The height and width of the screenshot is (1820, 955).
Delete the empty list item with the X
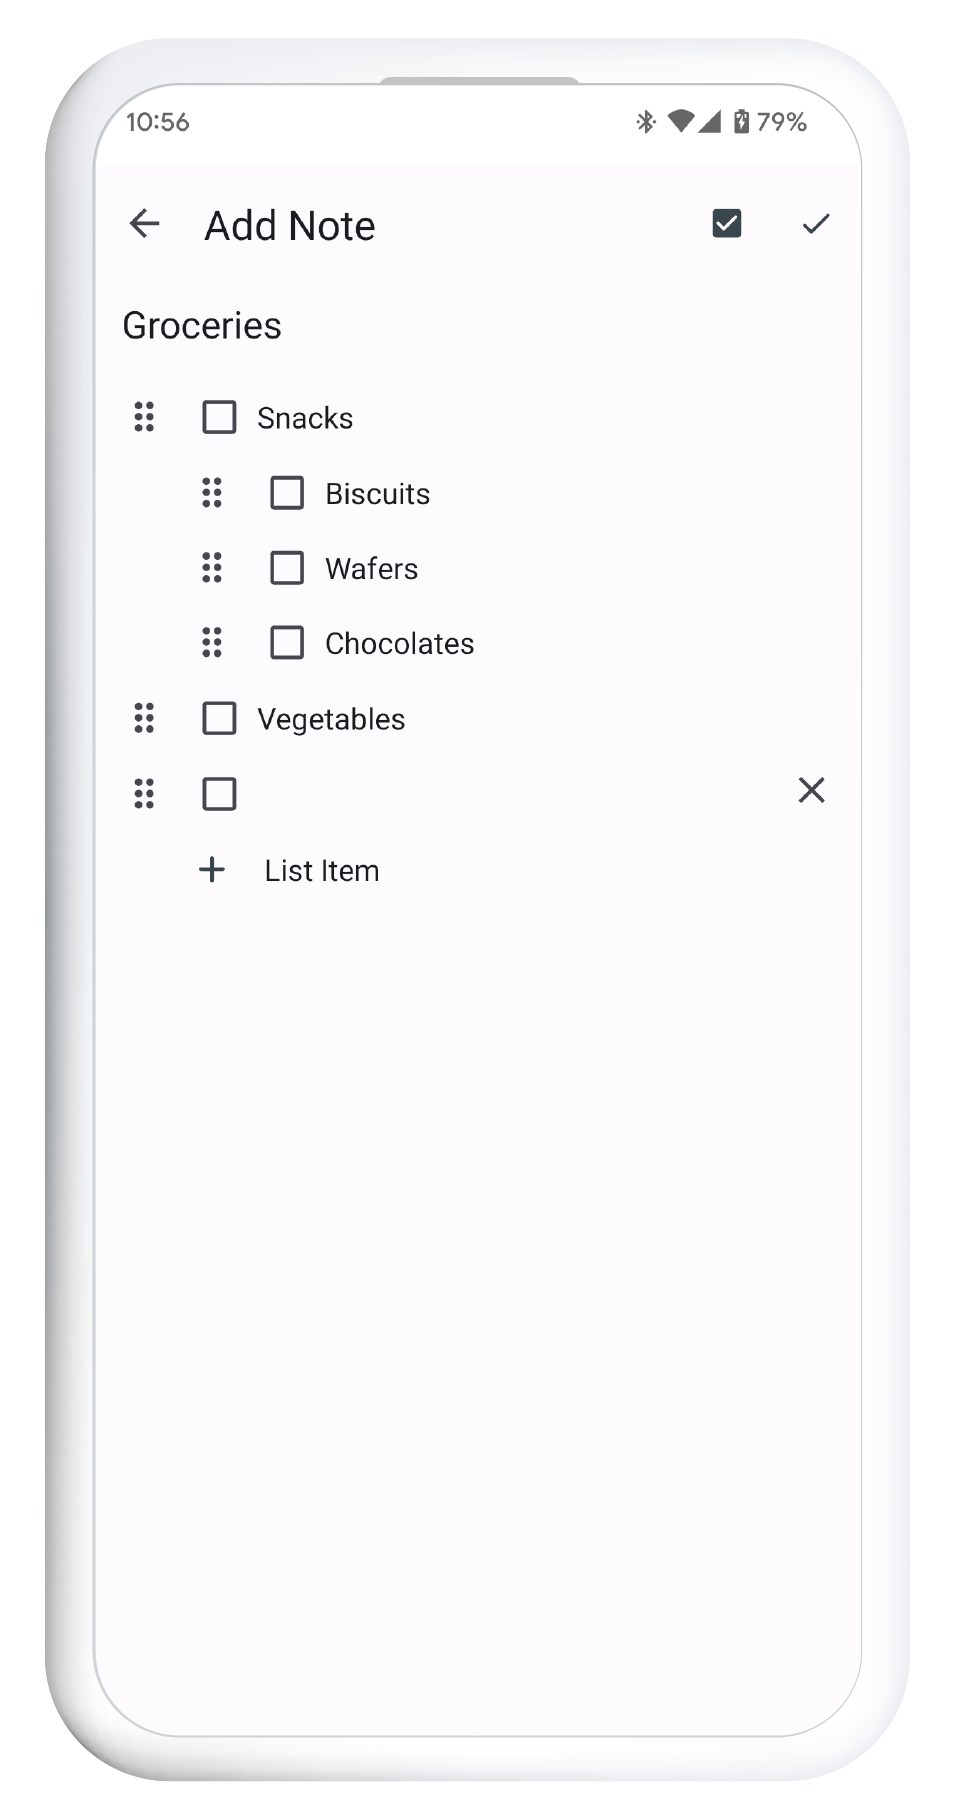(x=811, y=791)
